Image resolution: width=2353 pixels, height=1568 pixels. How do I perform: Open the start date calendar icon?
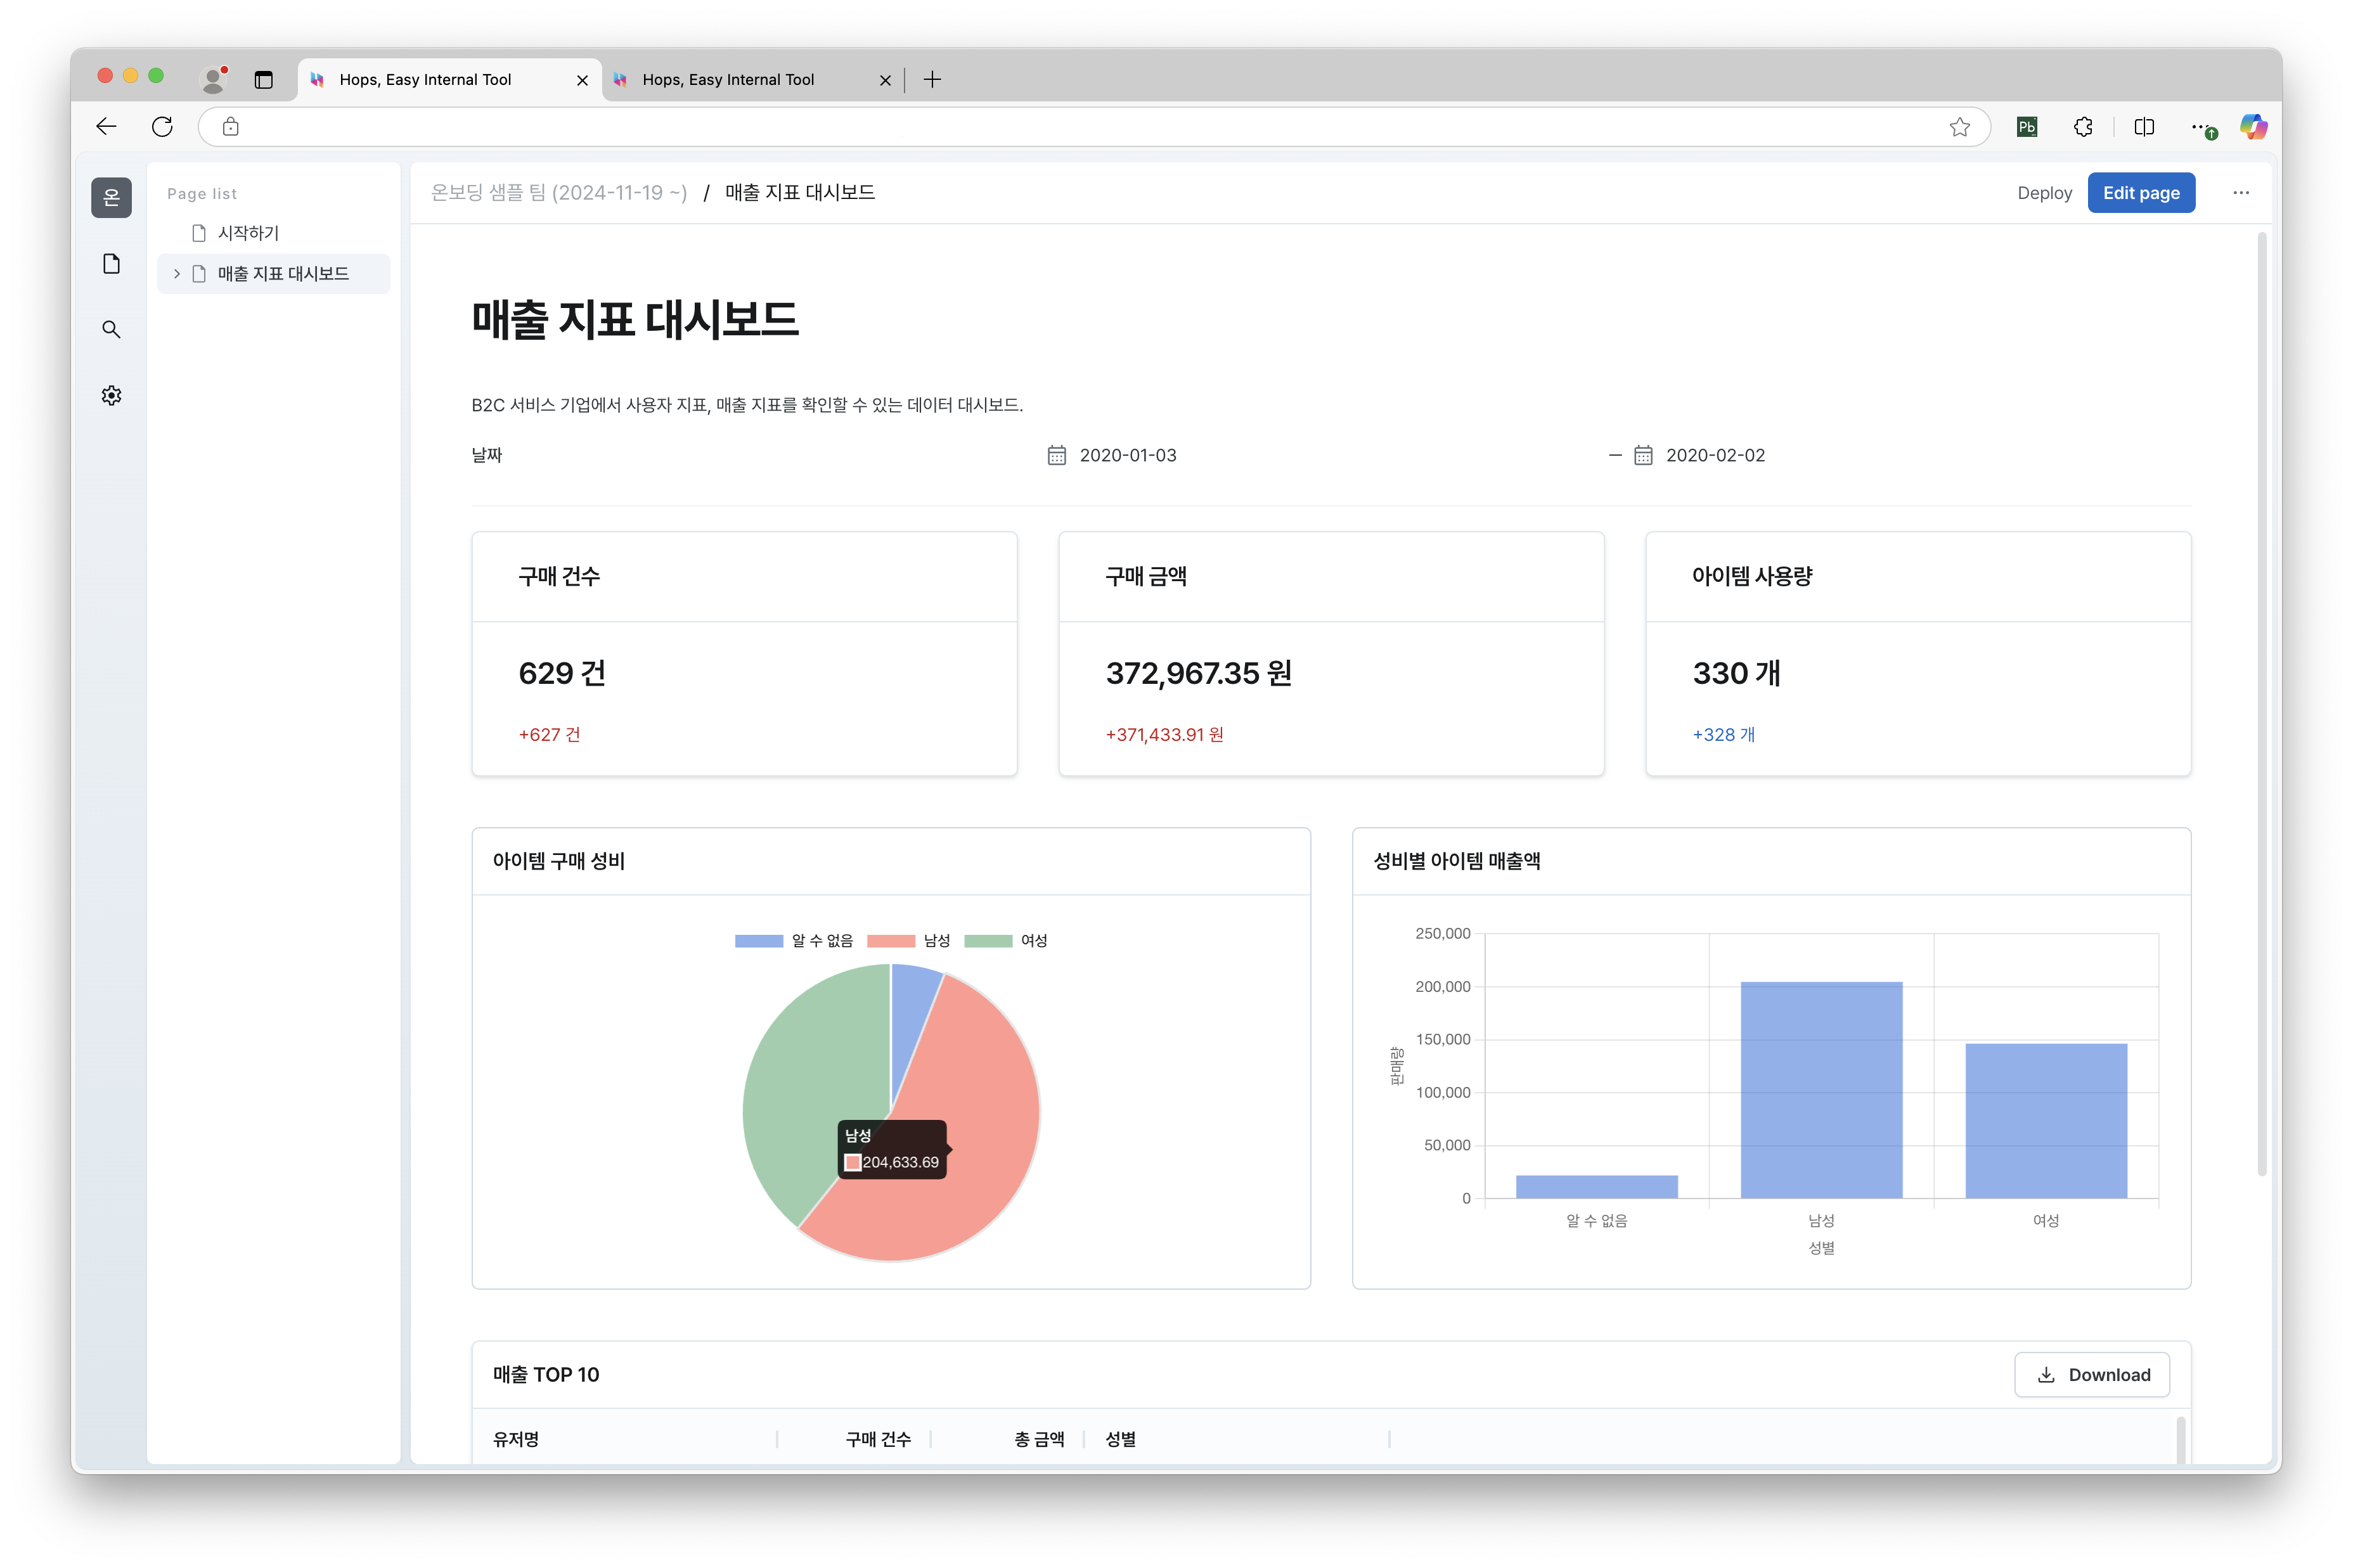click(x=1056, y=455)
